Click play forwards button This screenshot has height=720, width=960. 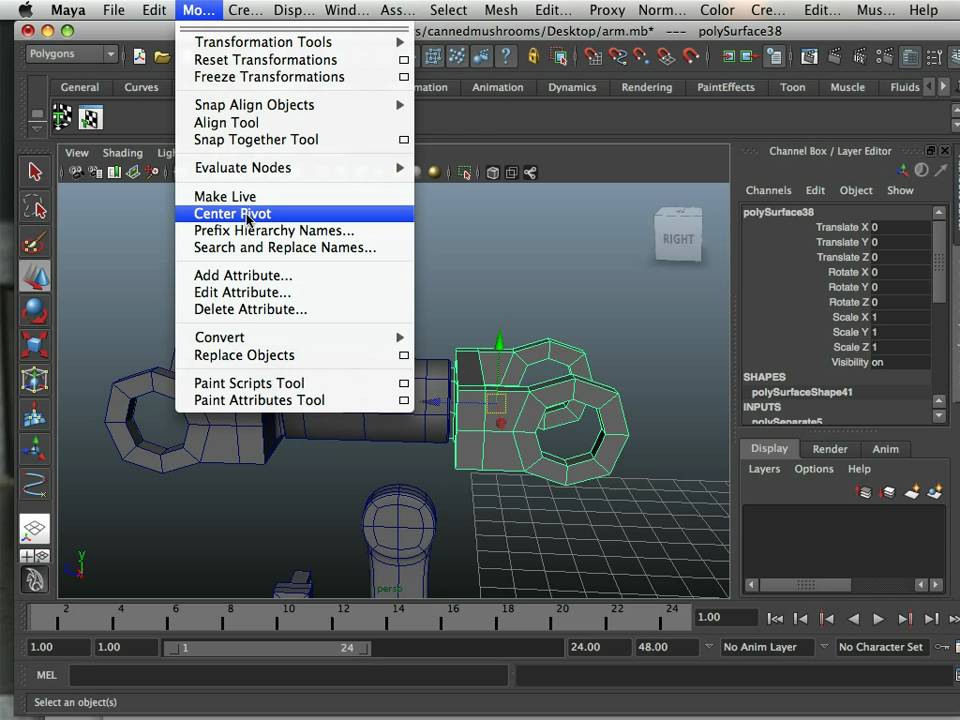[x=878, y=619]
